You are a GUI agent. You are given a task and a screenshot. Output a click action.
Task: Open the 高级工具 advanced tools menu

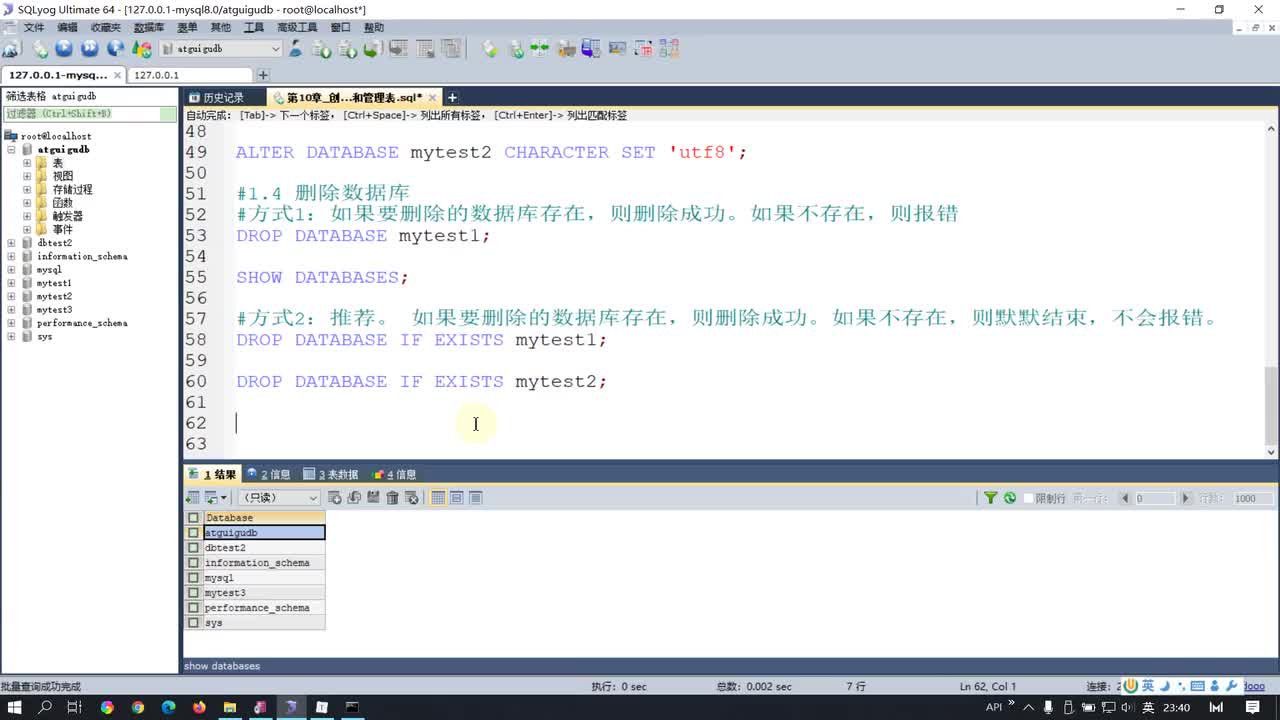click(297, 28)
